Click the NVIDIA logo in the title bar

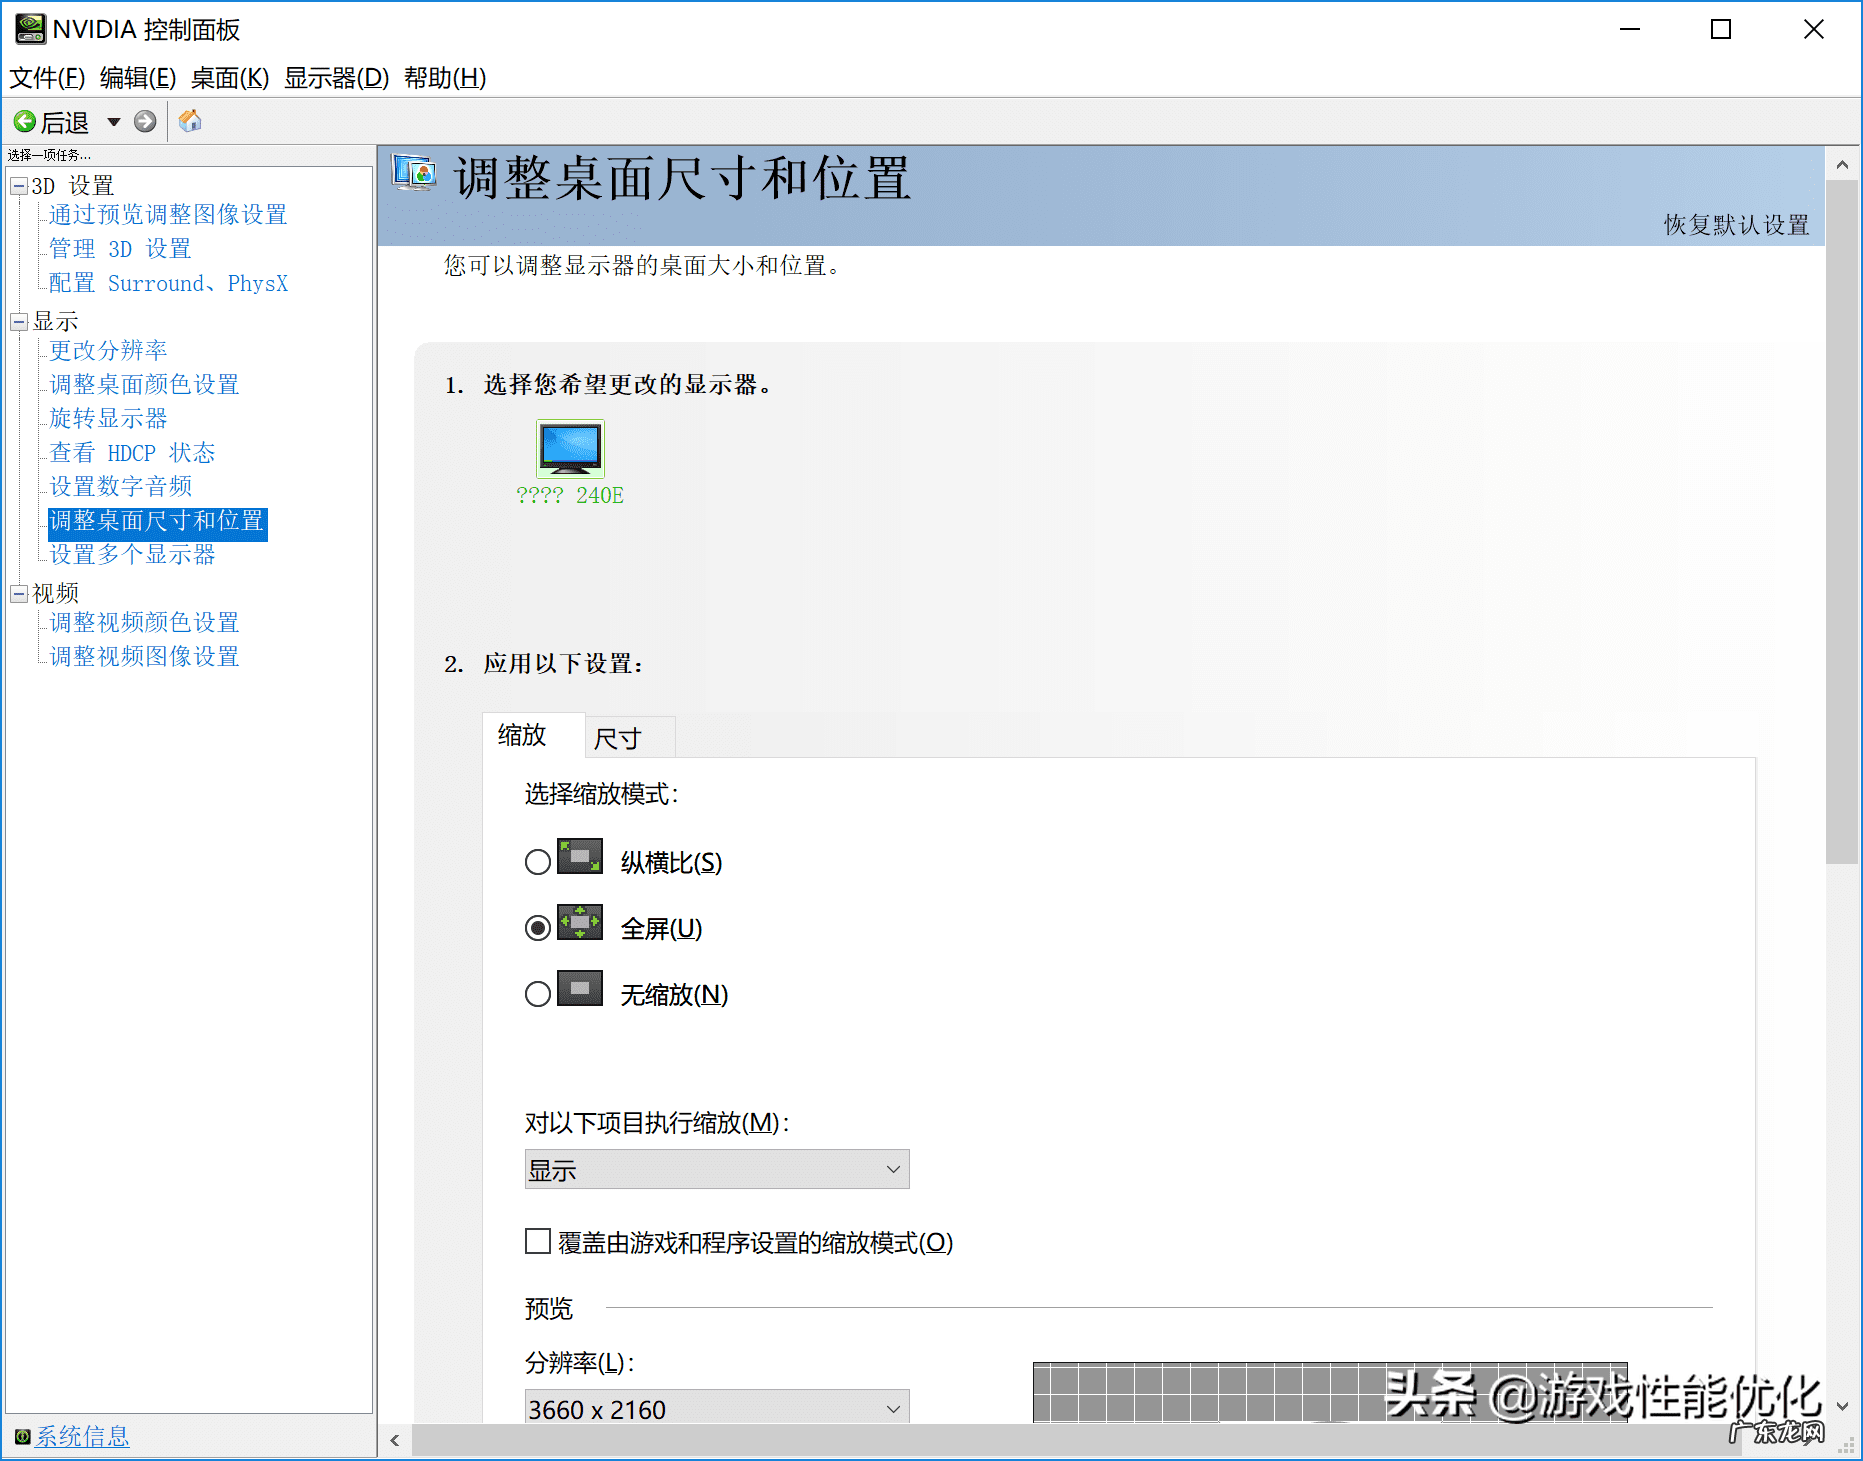click(30, 29)
